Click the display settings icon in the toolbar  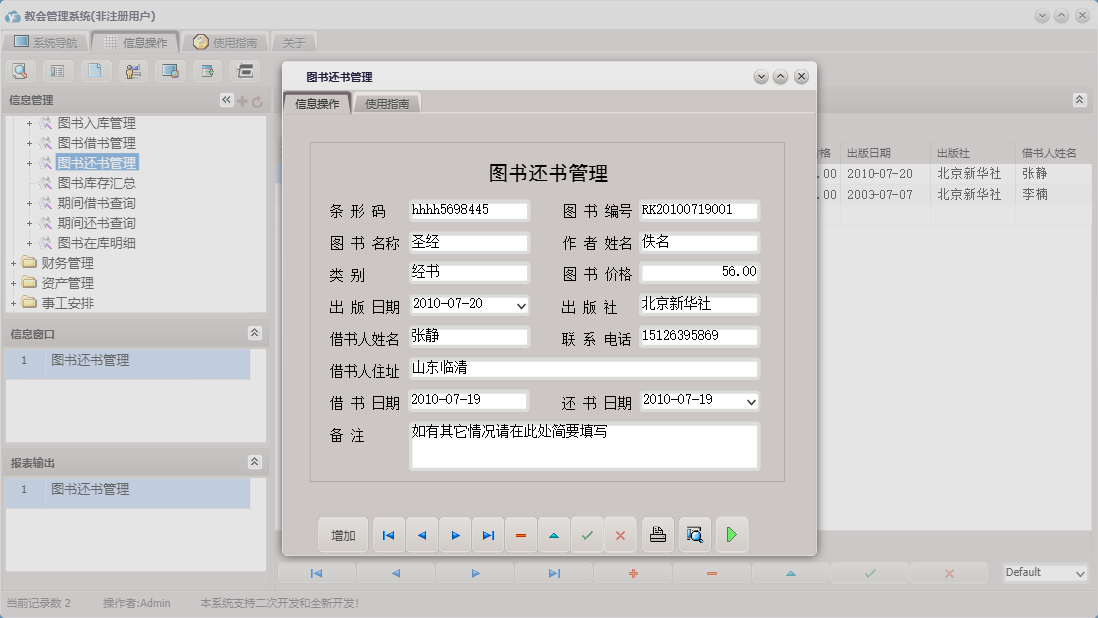click(x=168, y=70)
